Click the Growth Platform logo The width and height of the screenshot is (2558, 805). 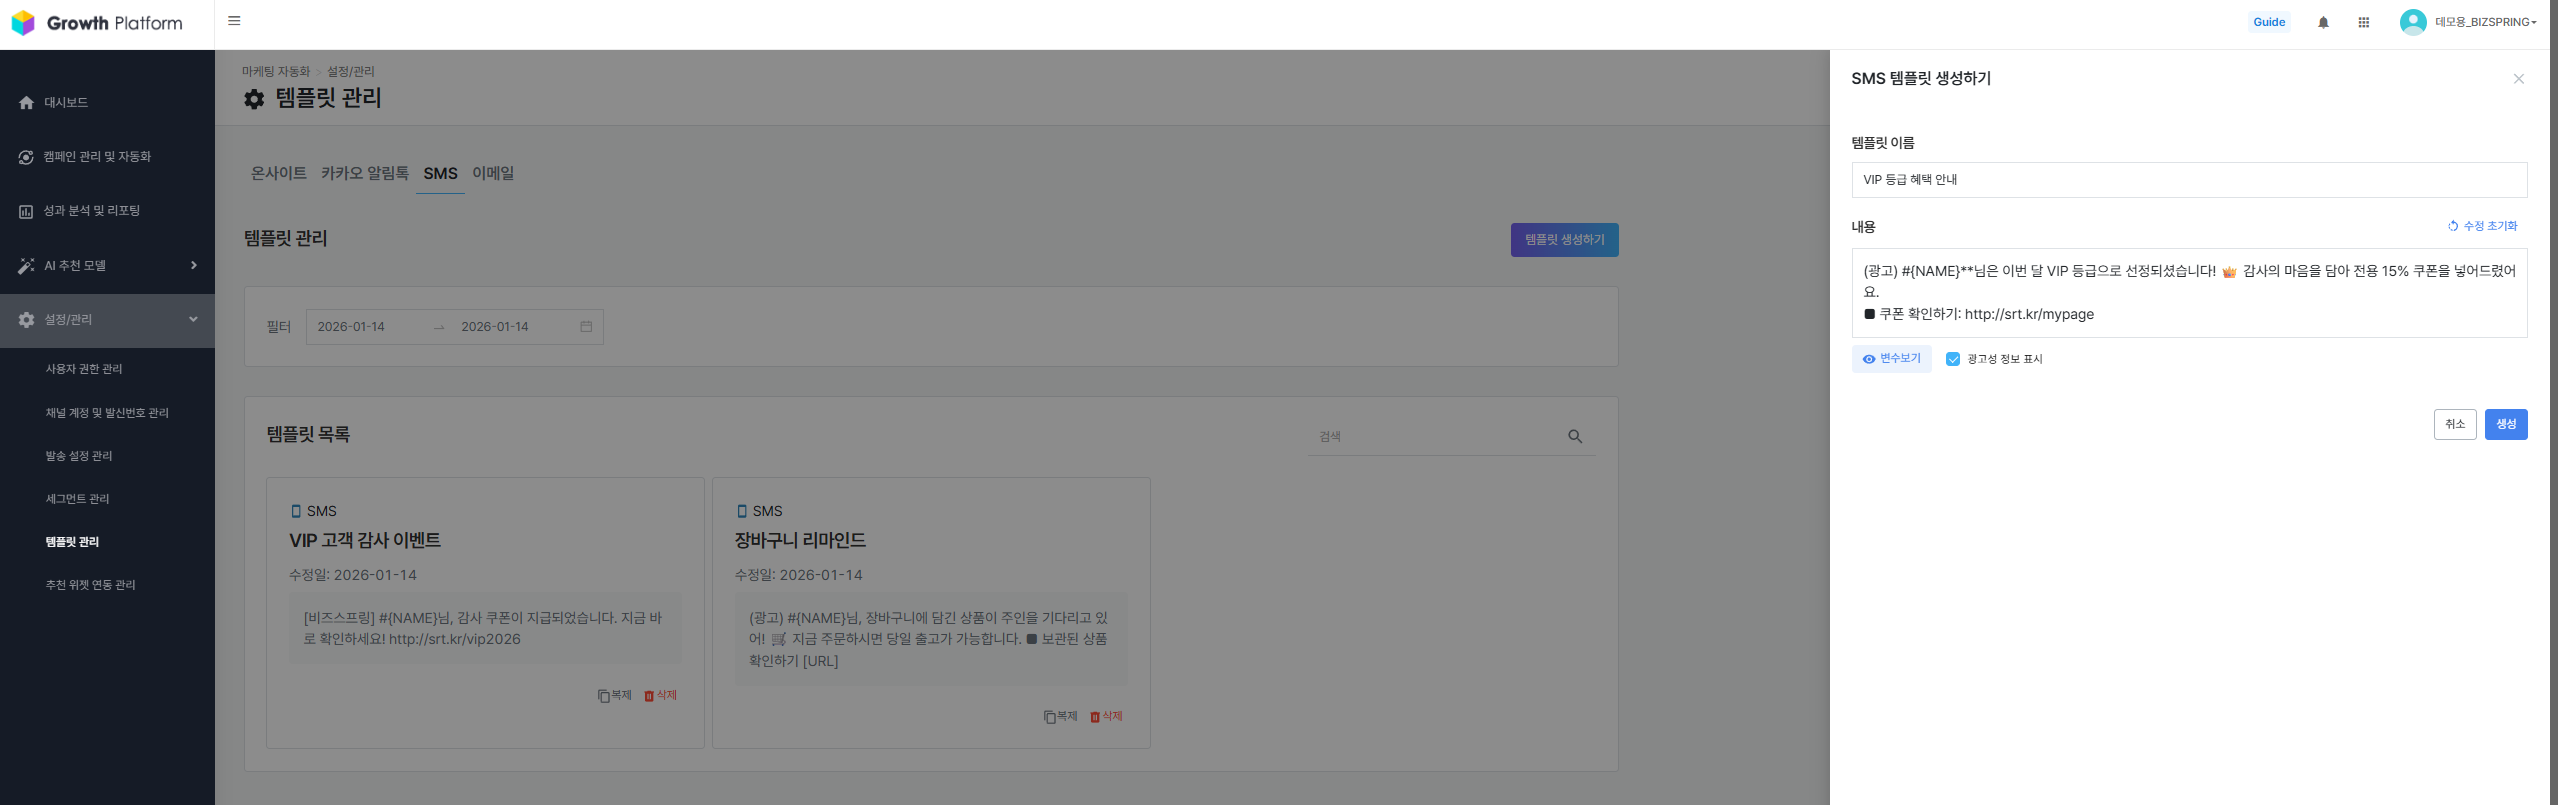[x=97, y=23]
